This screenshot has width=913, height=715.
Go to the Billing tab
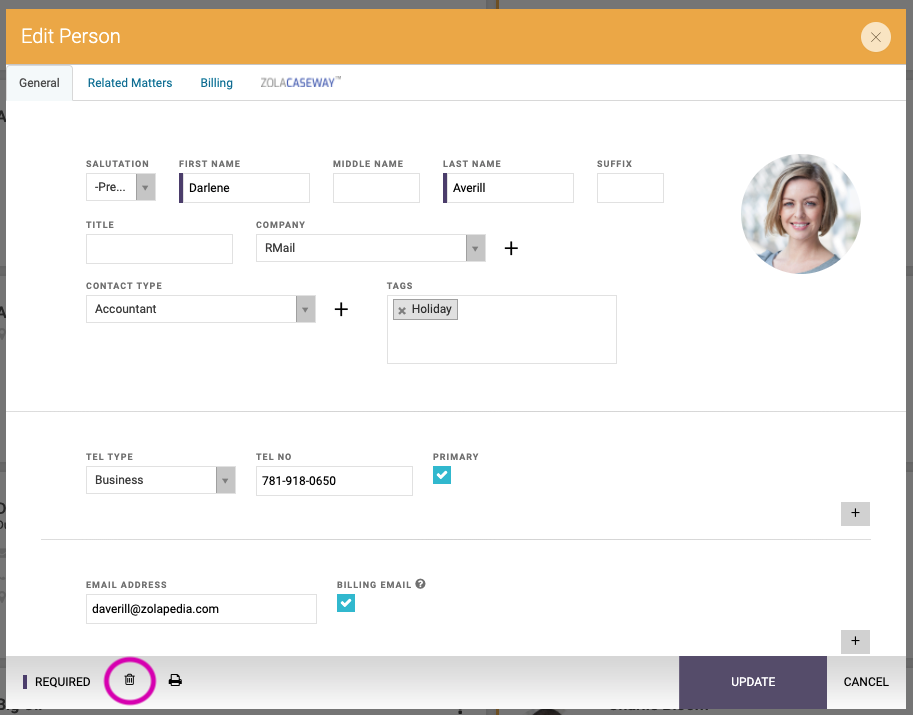tap(217, 83)
